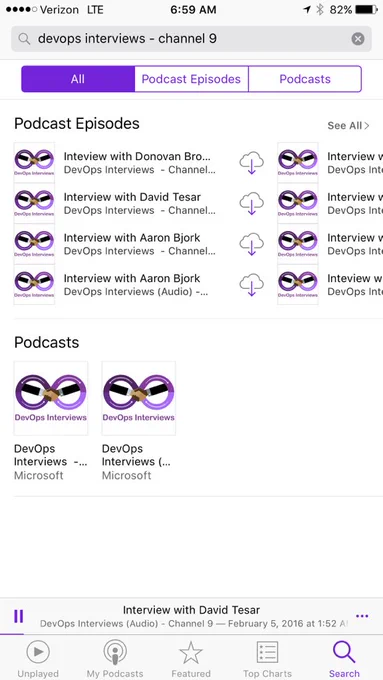
Task: Tap the battery indicator in status bar
Action: pos(366,10)
